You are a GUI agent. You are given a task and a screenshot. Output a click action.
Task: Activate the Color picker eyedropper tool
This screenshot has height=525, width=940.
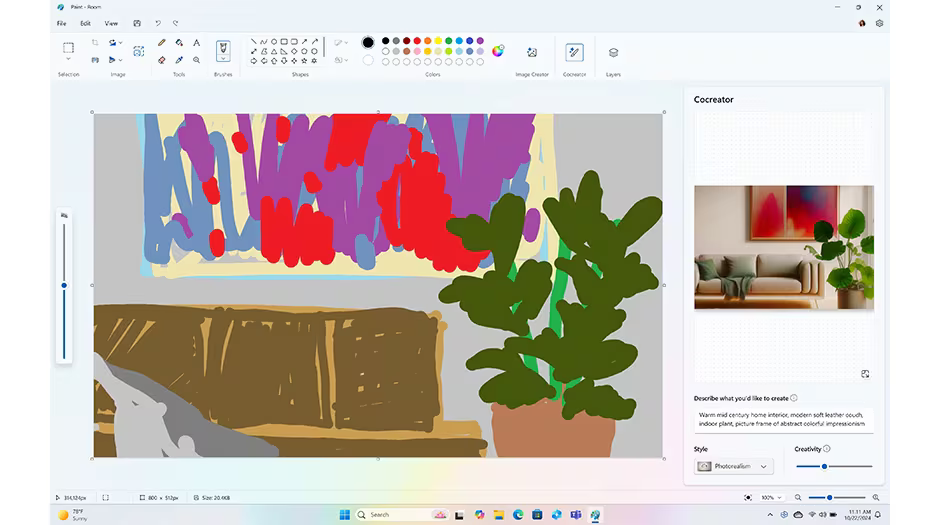pyautogui.click(x=179, y=60)
